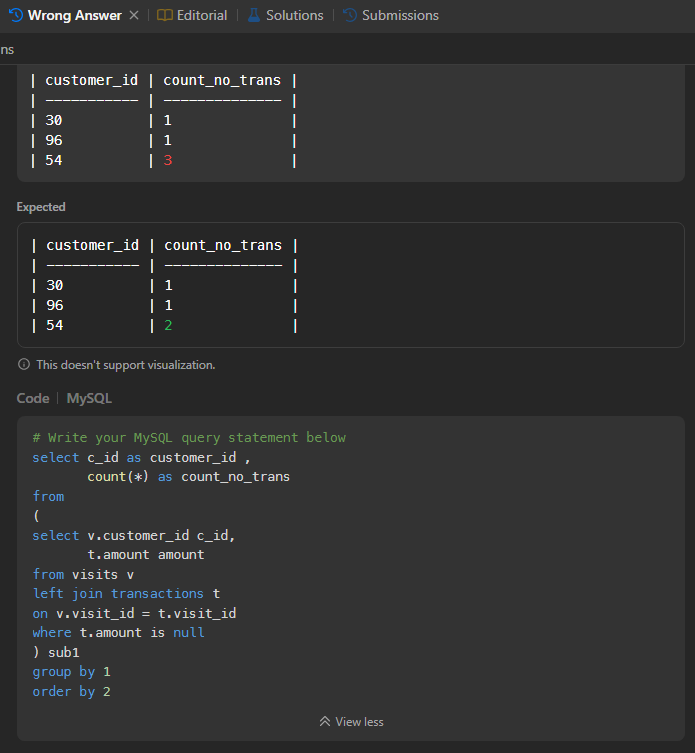Image resolution: width=695 pixels, height=753 pixels.
Task: Click the red 3 in output table
Action: 168,160
